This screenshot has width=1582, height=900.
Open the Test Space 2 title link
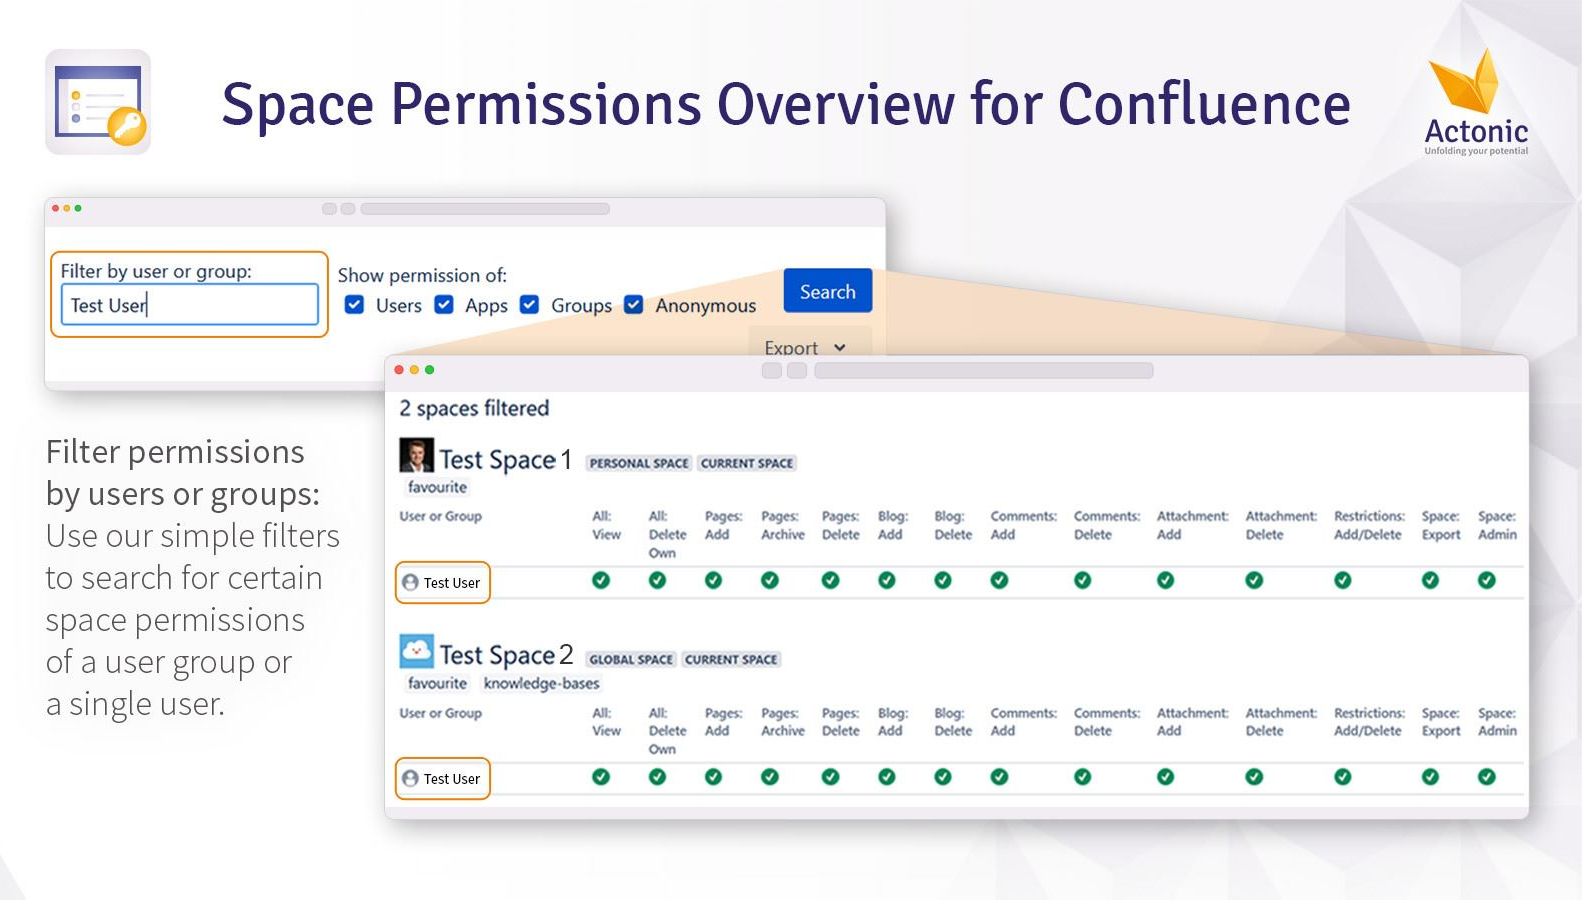[x=506, y=655]
